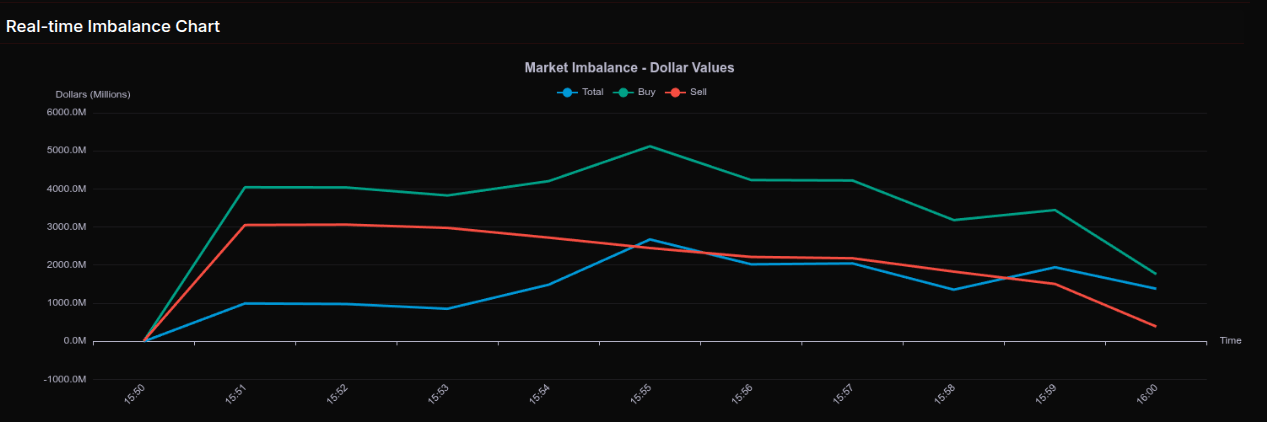The height and width of the screenshot is (422, 1267).
Task: Toggle the Buy series in legend
Action: click(634, 92)
